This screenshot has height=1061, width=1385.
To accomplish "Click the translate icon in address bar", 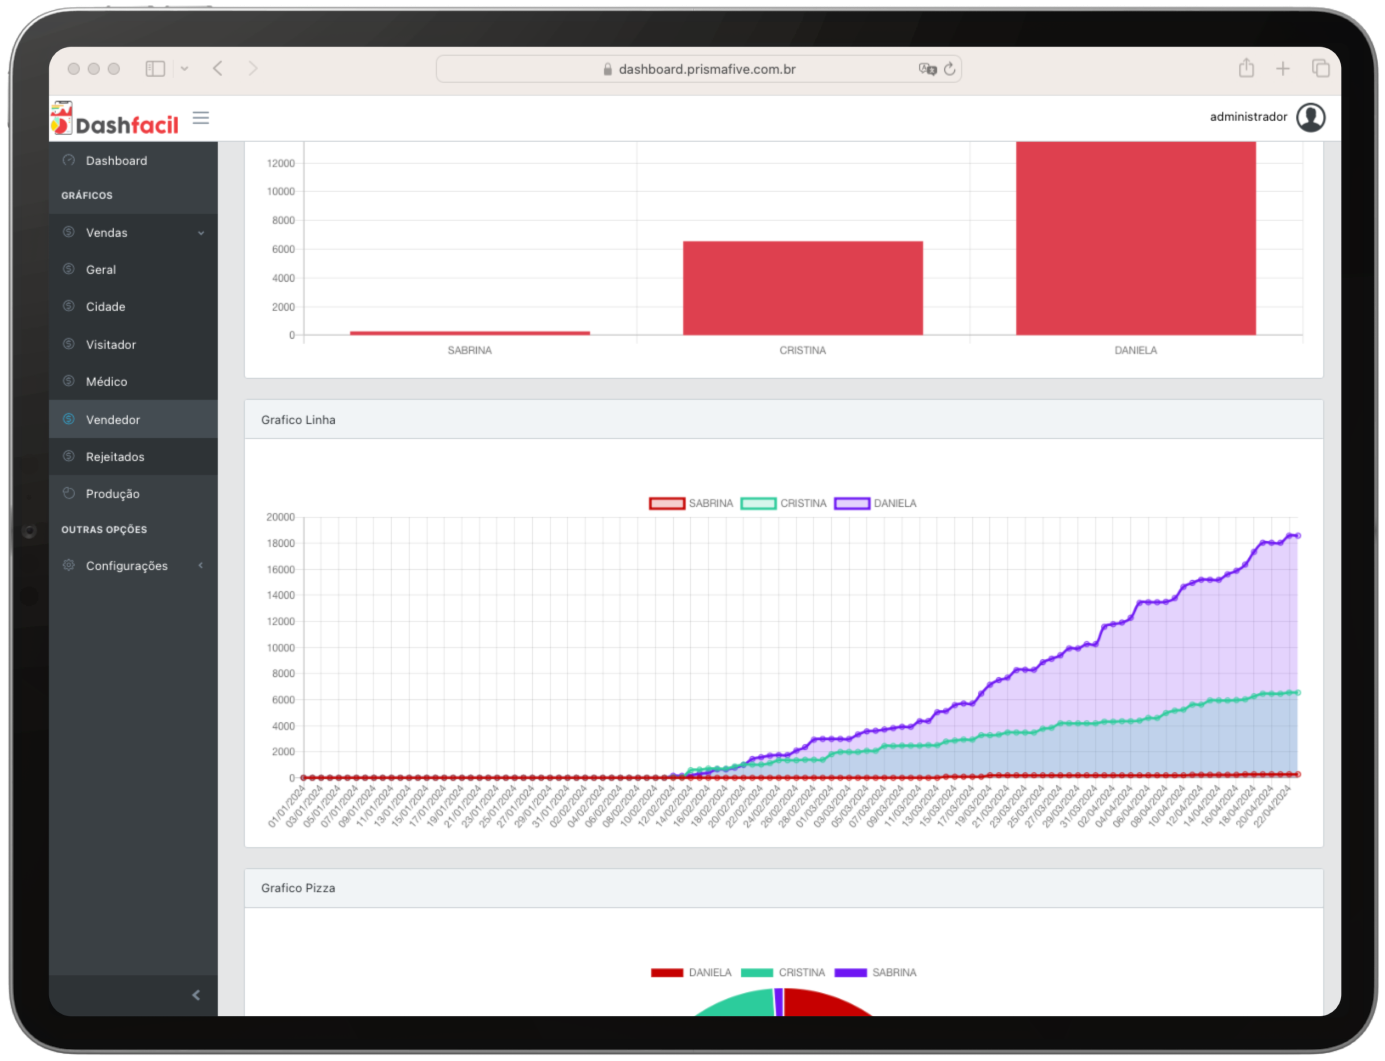I will click(927, 69).
